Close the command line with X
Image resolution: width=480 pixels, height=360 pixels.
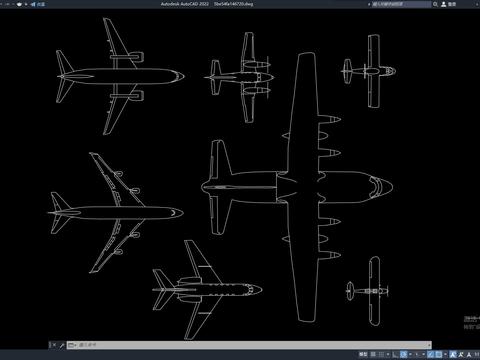click(53, 345)
